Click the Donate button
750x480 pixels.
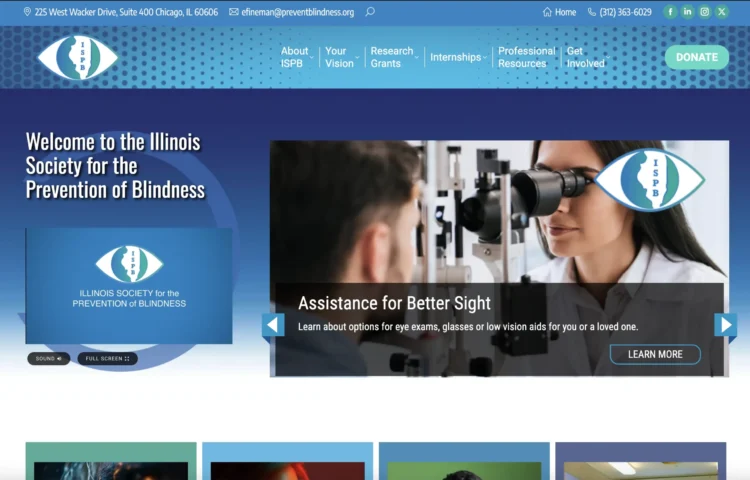696,57
